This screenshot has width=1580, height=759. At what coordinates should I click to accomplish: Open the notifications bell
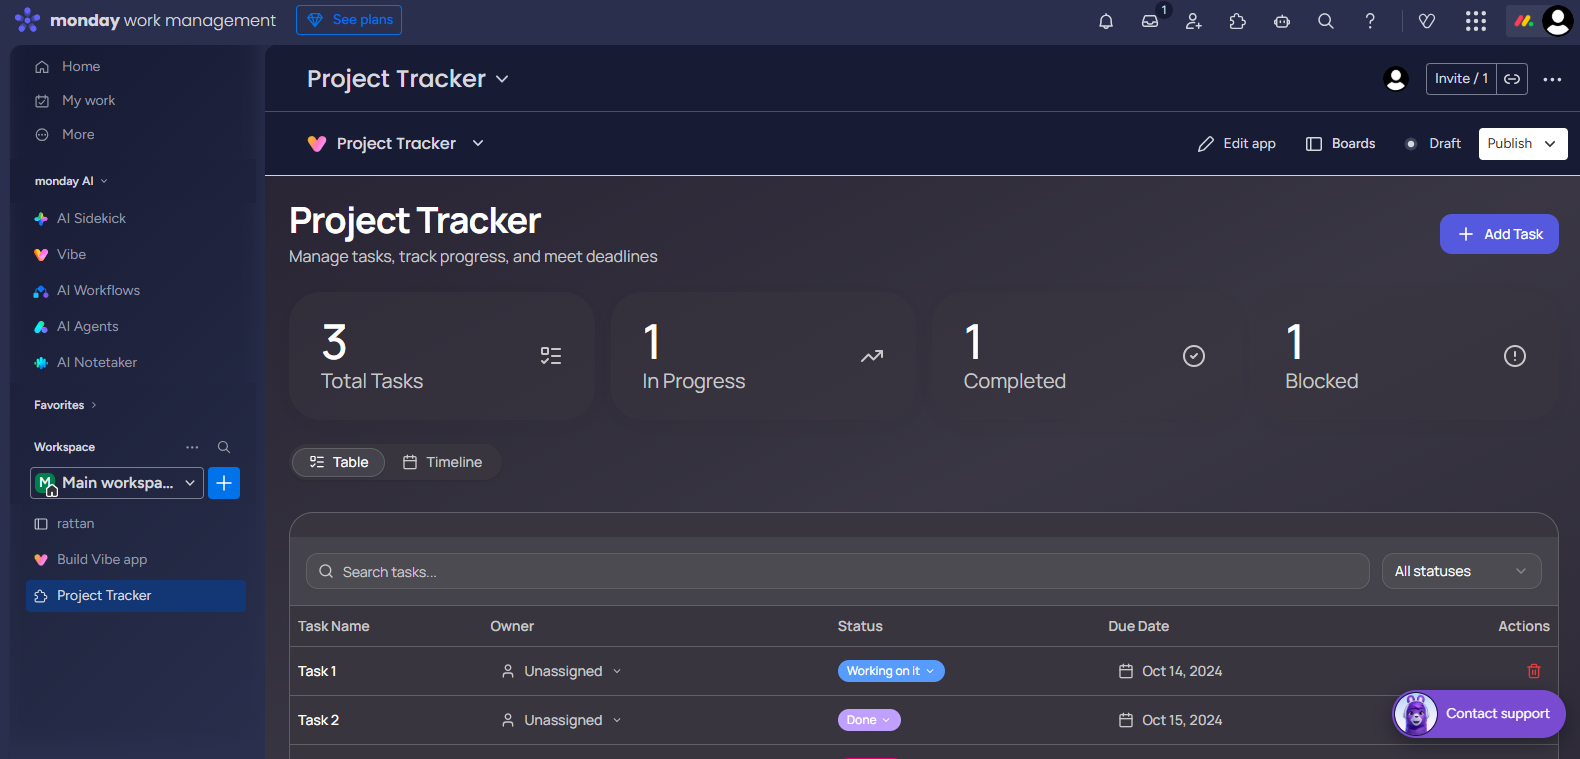1106,21
